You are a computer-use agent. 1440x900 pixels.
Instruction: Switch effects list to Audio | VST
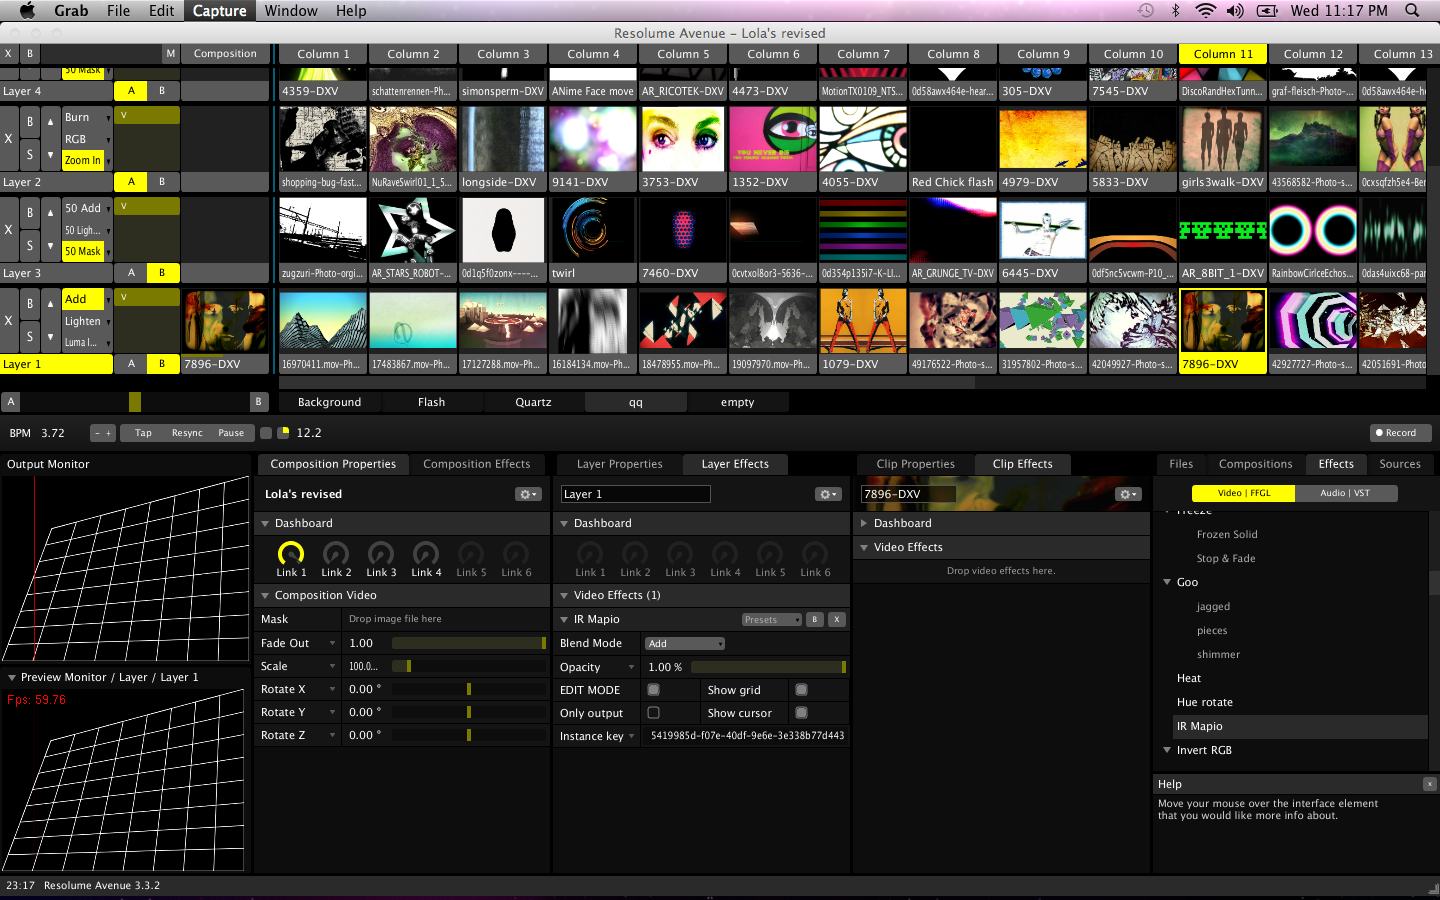click(x=1345, y=493)
